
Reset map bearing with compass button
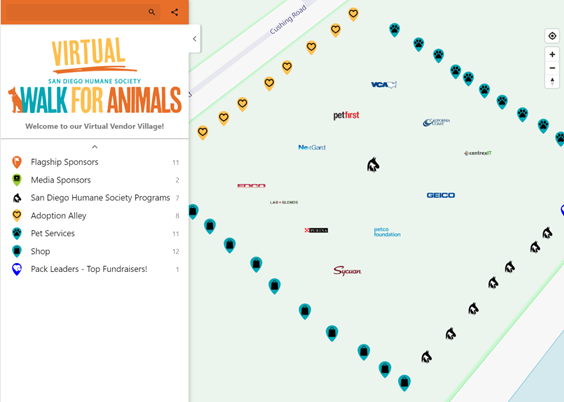[x=552, y=81]
